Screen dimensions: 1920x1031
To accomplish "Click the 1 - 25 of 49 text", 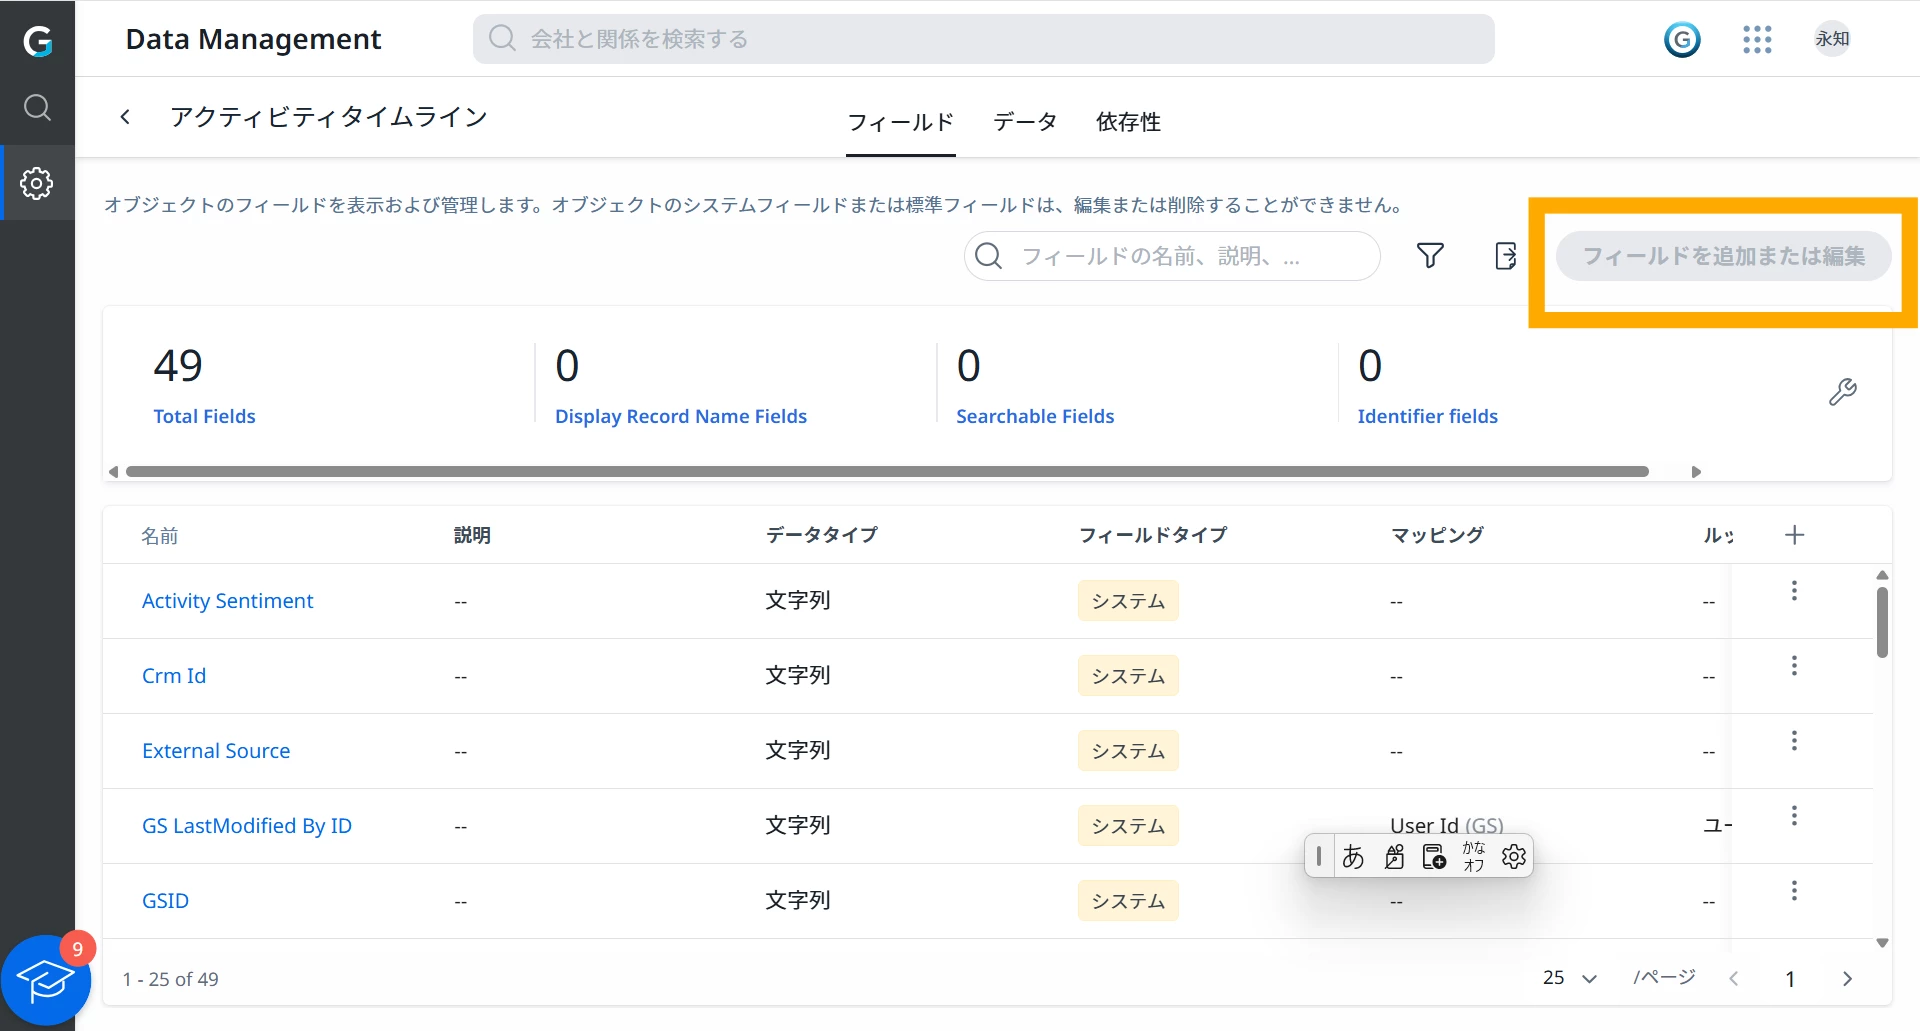I will pos(171,979).
